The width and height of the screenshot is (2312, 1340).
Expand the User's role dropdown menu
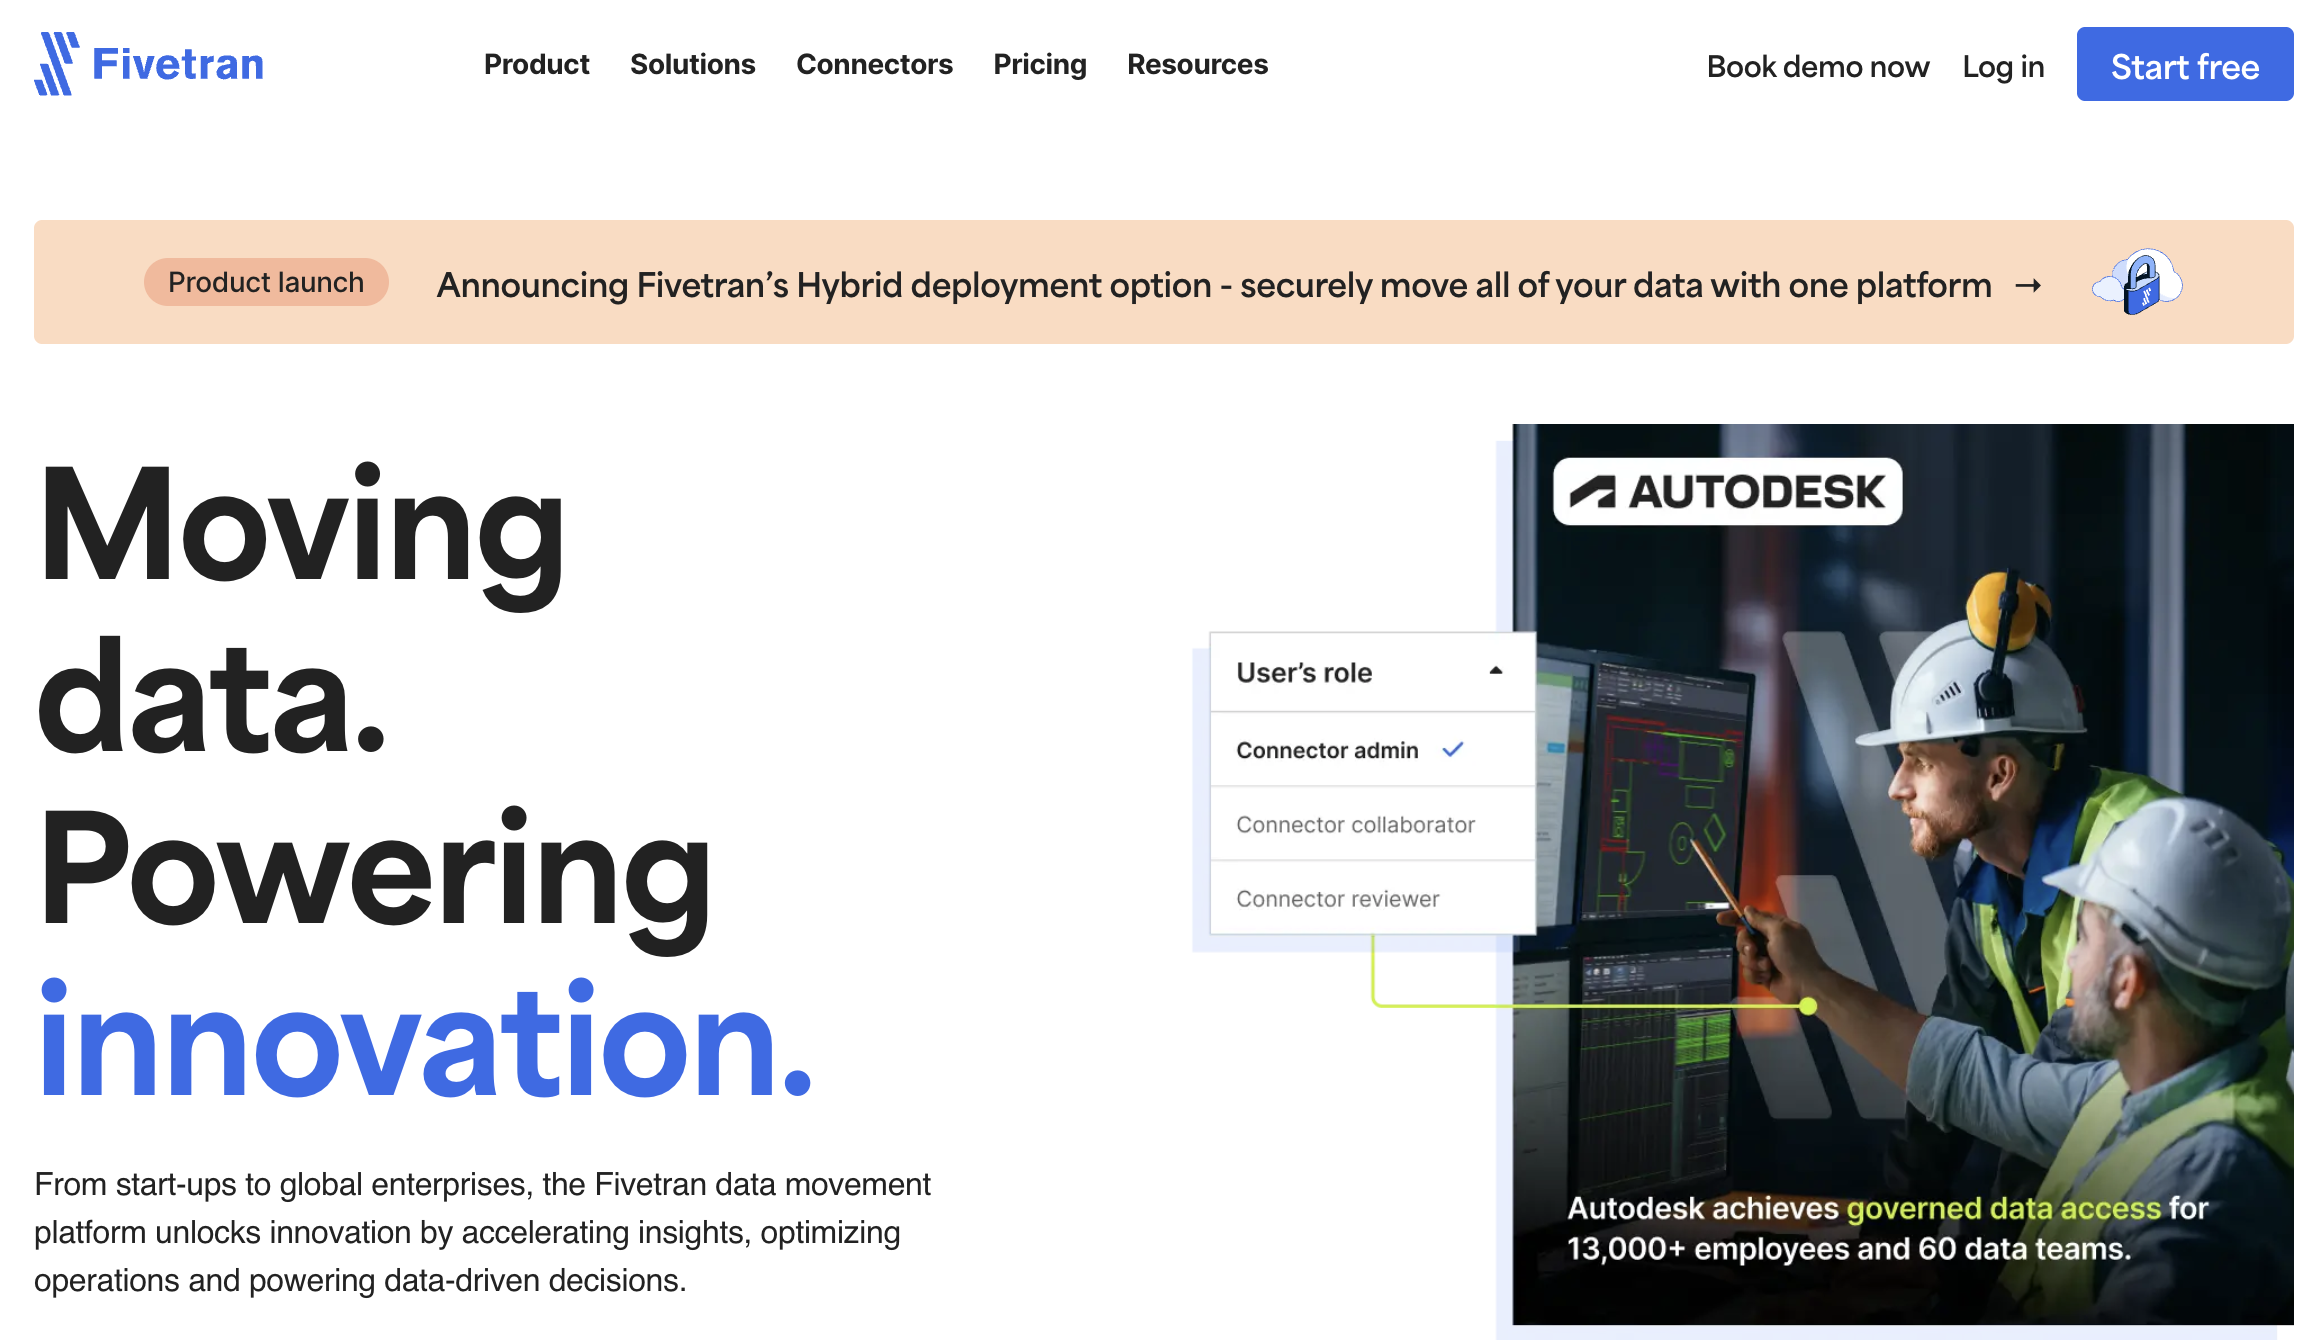pos(1365,672)
